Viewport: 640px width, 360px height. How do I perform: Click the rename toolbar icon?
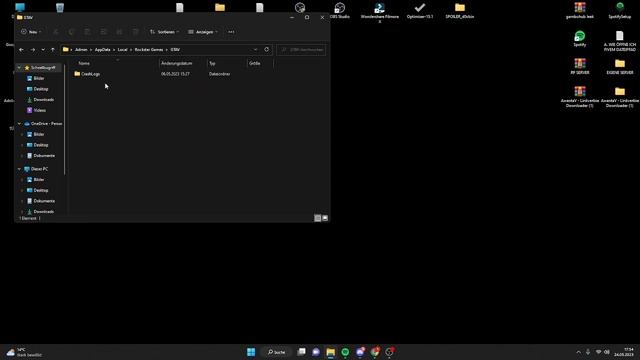(x=104, y=32)
